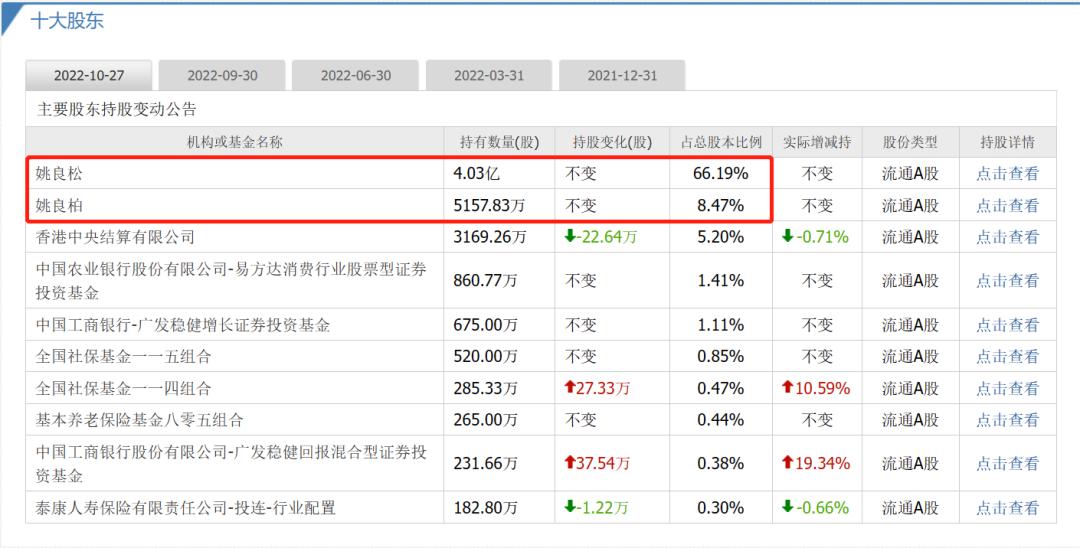The image size is (1080, 548).
Task: Click the red up arrow beside 27.33万
Action: [570, 388]
